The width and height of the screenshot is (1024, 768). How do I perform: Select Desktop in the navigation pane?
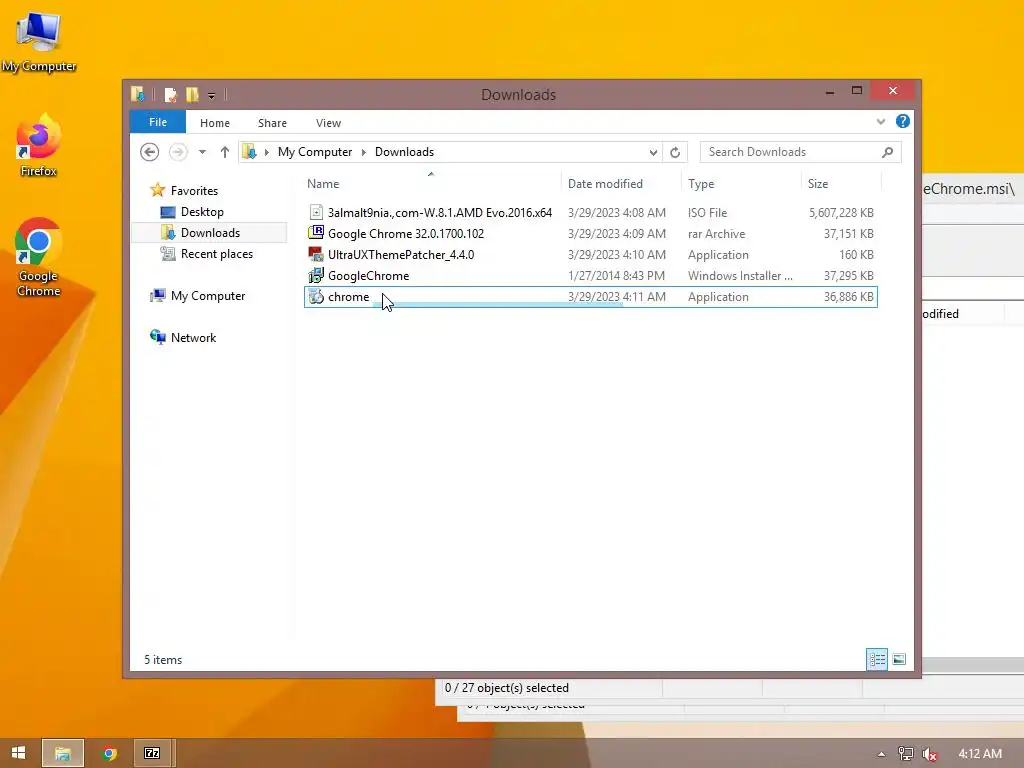(x=202, y=212)
